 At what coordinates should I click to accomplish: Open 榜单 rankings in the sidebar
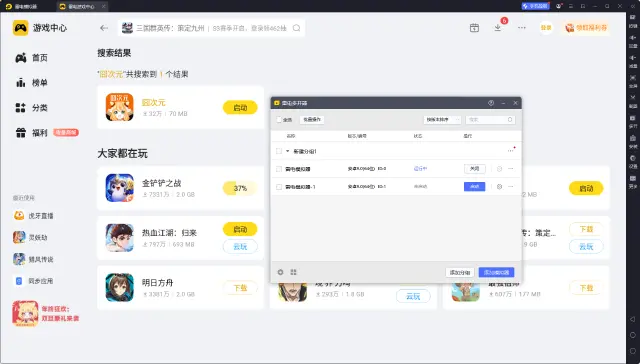click(x=32, y=83)
